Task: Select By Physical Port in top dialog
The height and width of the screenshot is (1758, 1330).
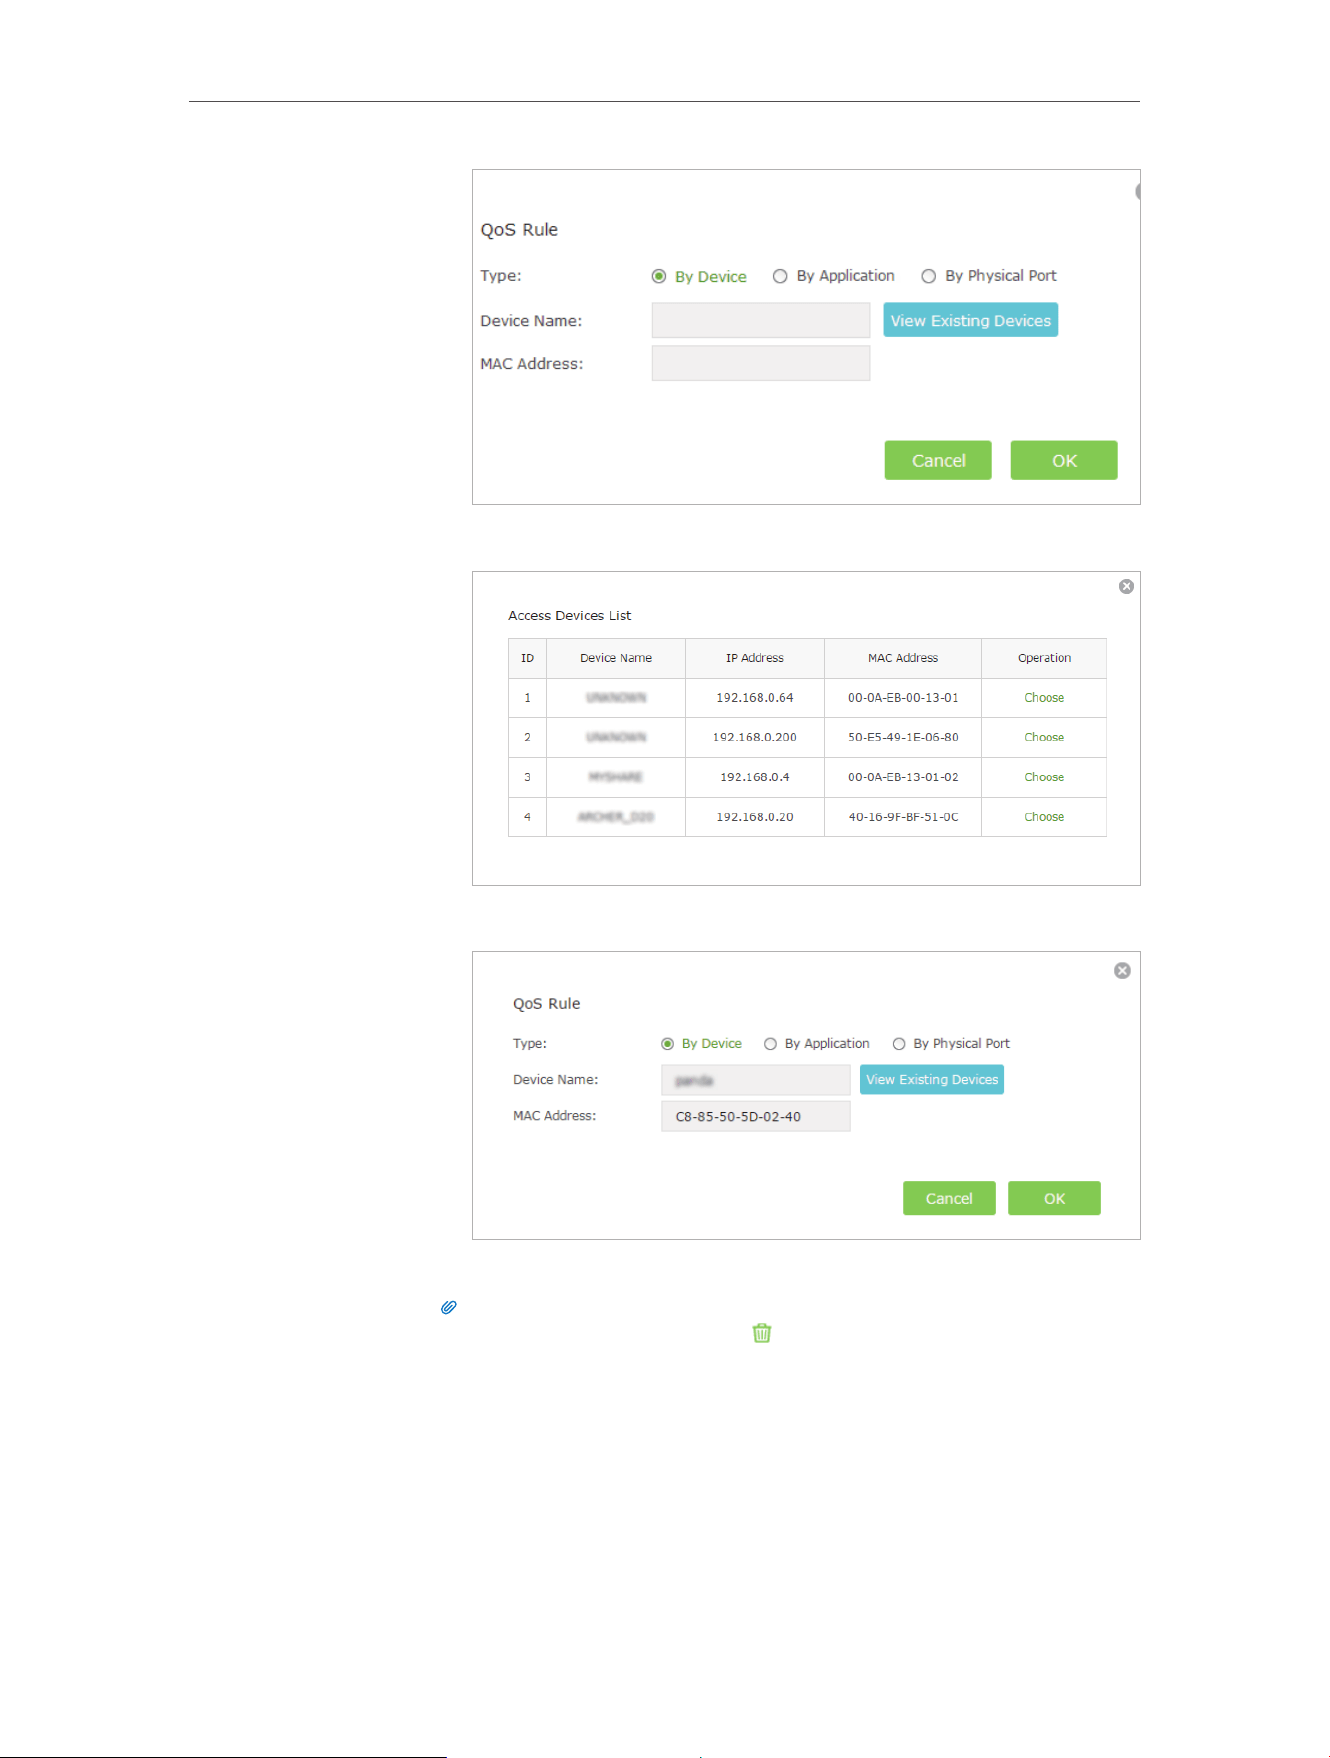Action: [929, 276]
